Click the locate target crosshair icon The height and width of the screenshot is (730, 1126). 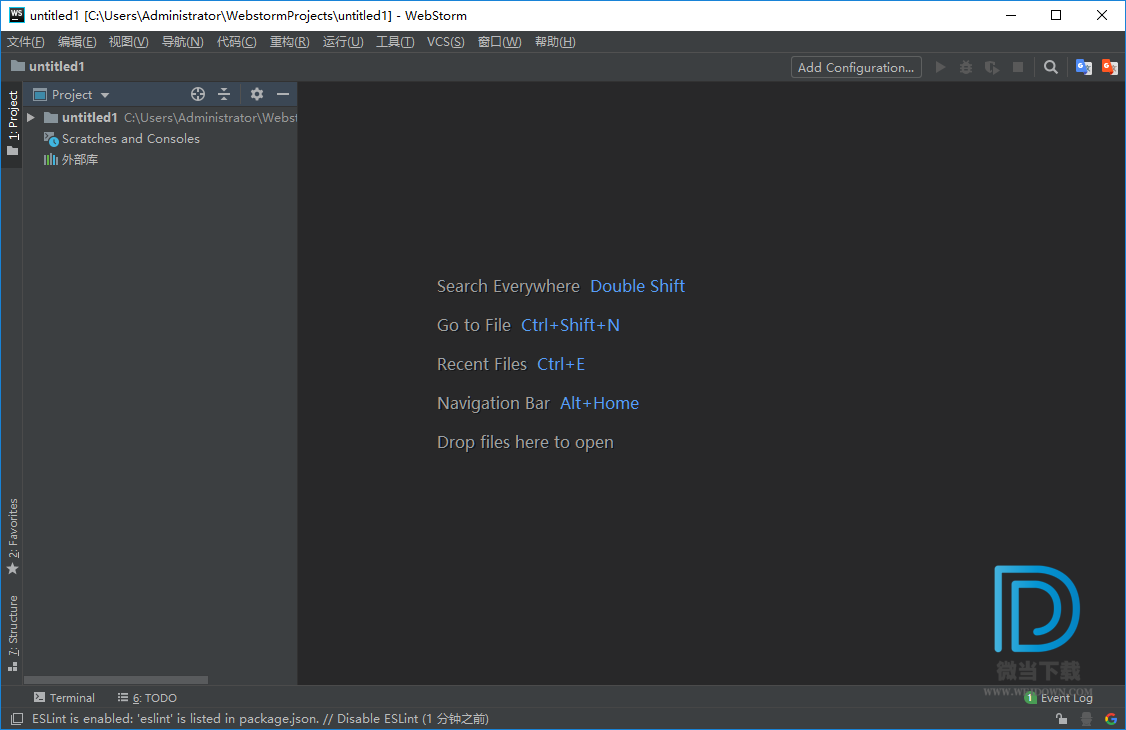[197, 94]
